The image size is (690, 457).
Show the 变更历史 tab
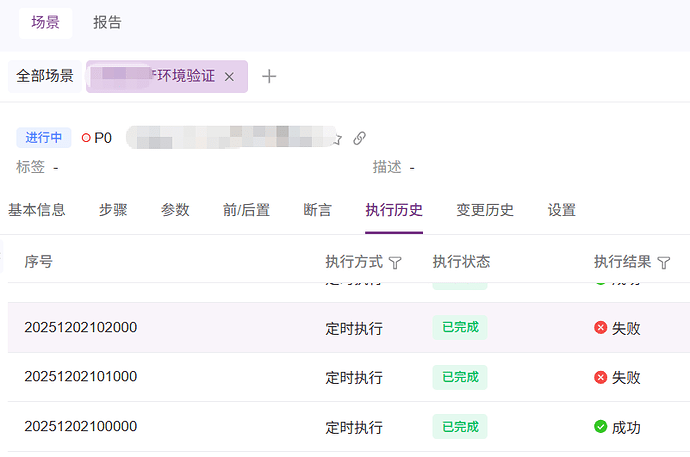coord(485,210)
